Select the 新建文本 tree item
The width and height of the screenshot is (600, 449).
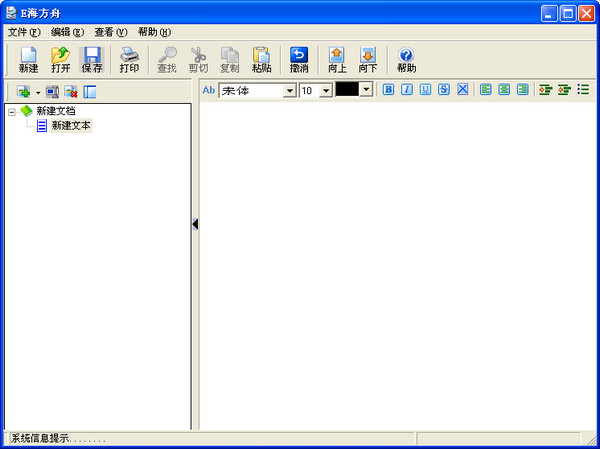coord(70,125)
